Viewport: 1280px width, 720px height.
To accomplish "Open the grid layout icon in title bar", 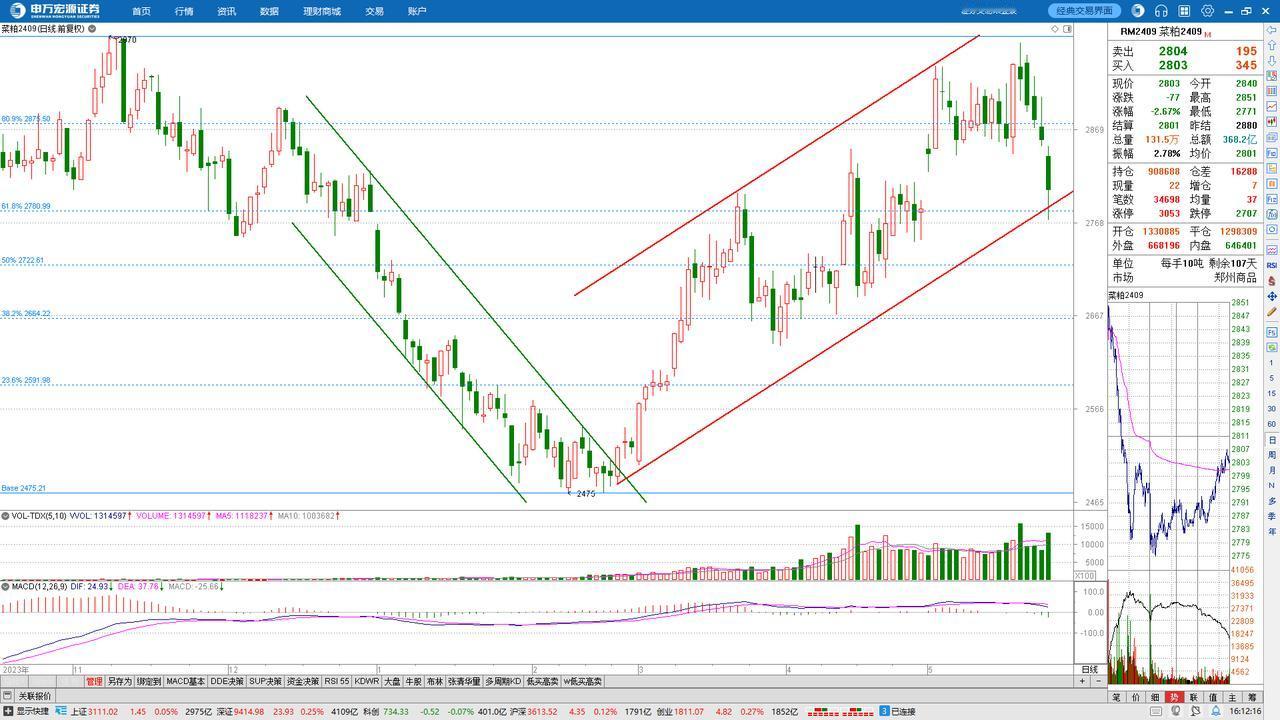I will pyautogui.click(x=1185, y=11).
